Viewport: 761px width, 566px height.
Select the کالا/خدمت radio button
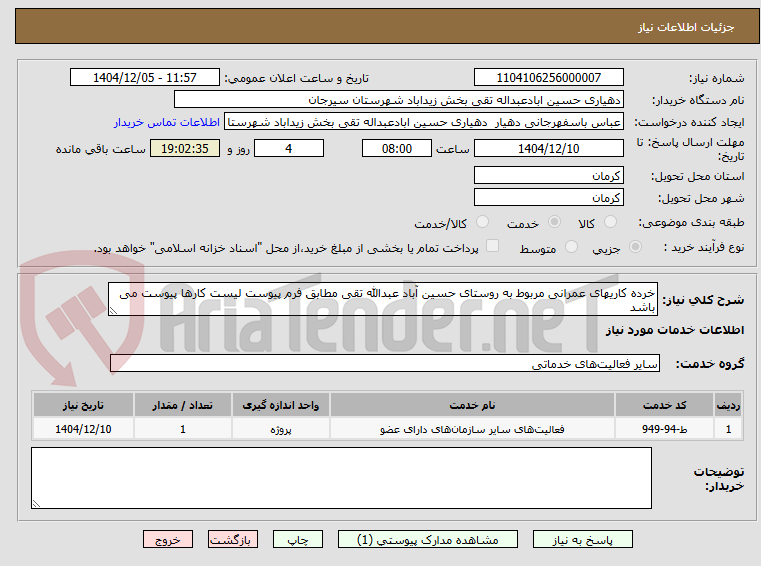tap(482, 222)
